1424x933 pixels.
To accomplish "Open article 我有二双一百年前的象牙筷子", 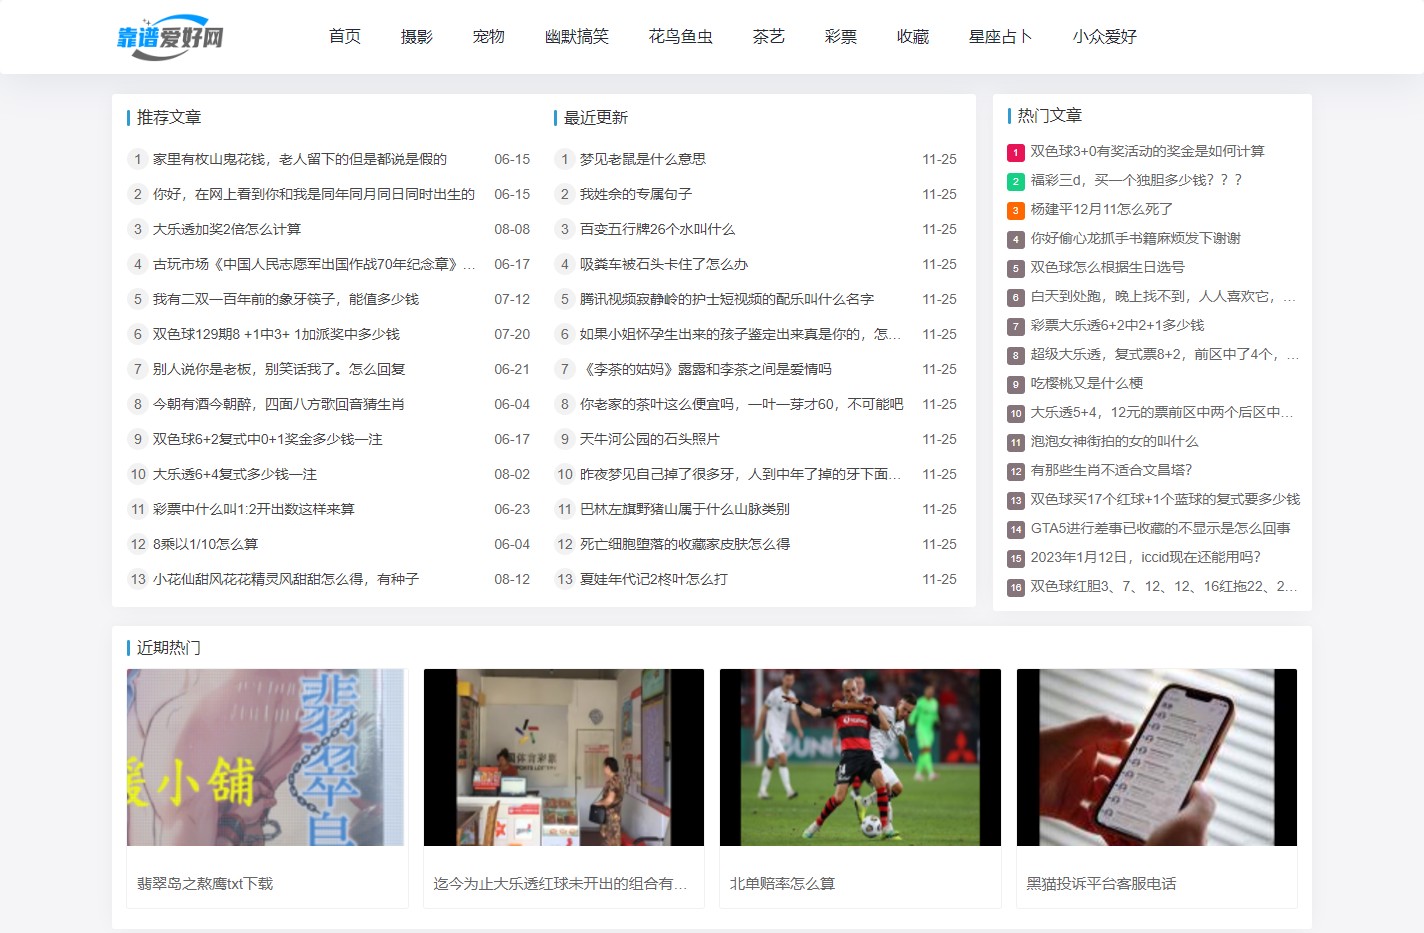I will click(286, 299).
